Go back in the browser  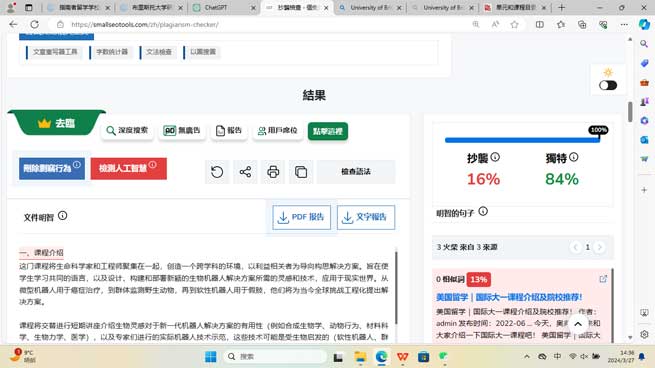[x=13, y=24]
